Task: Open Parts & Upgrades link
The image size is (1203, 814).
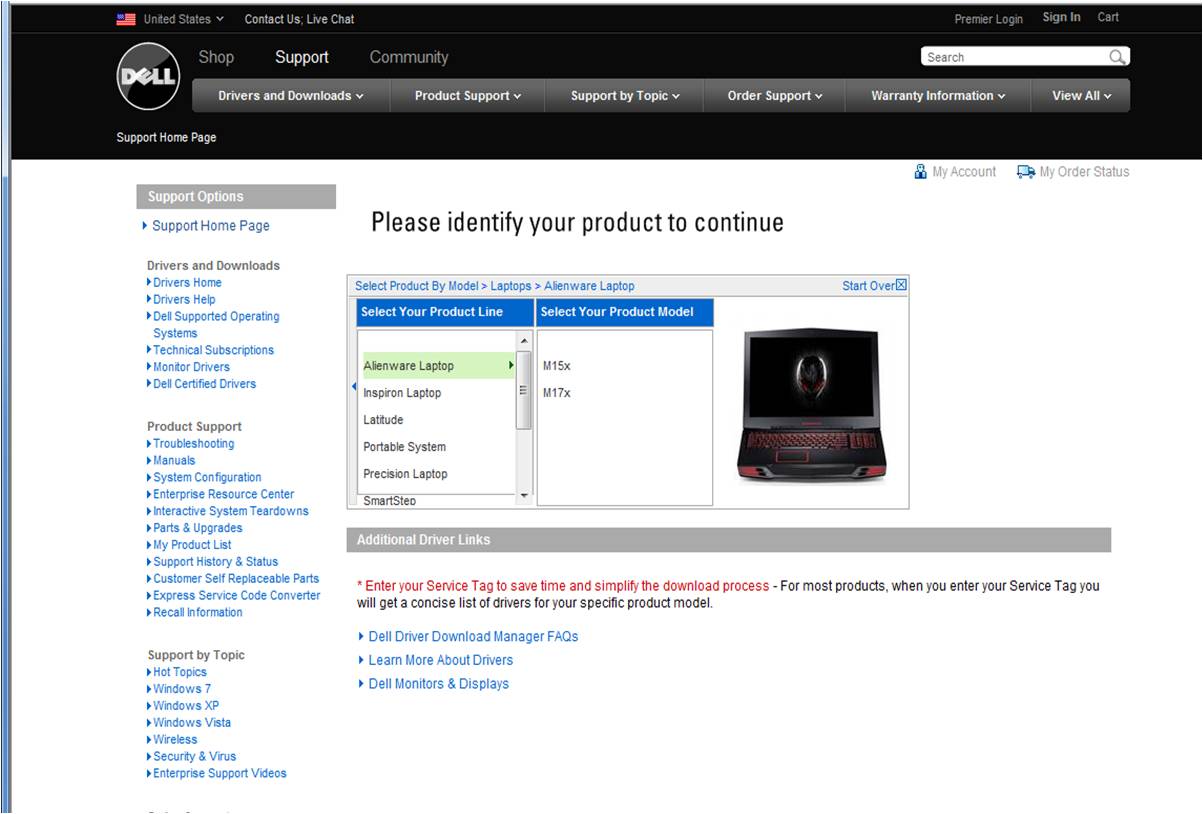Action: coord(198,528)
